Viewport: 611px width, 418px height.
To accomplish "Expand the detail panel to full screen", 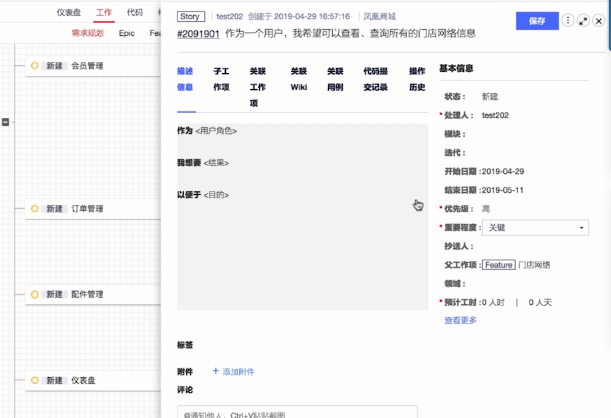I will click(x=583, y=21).
